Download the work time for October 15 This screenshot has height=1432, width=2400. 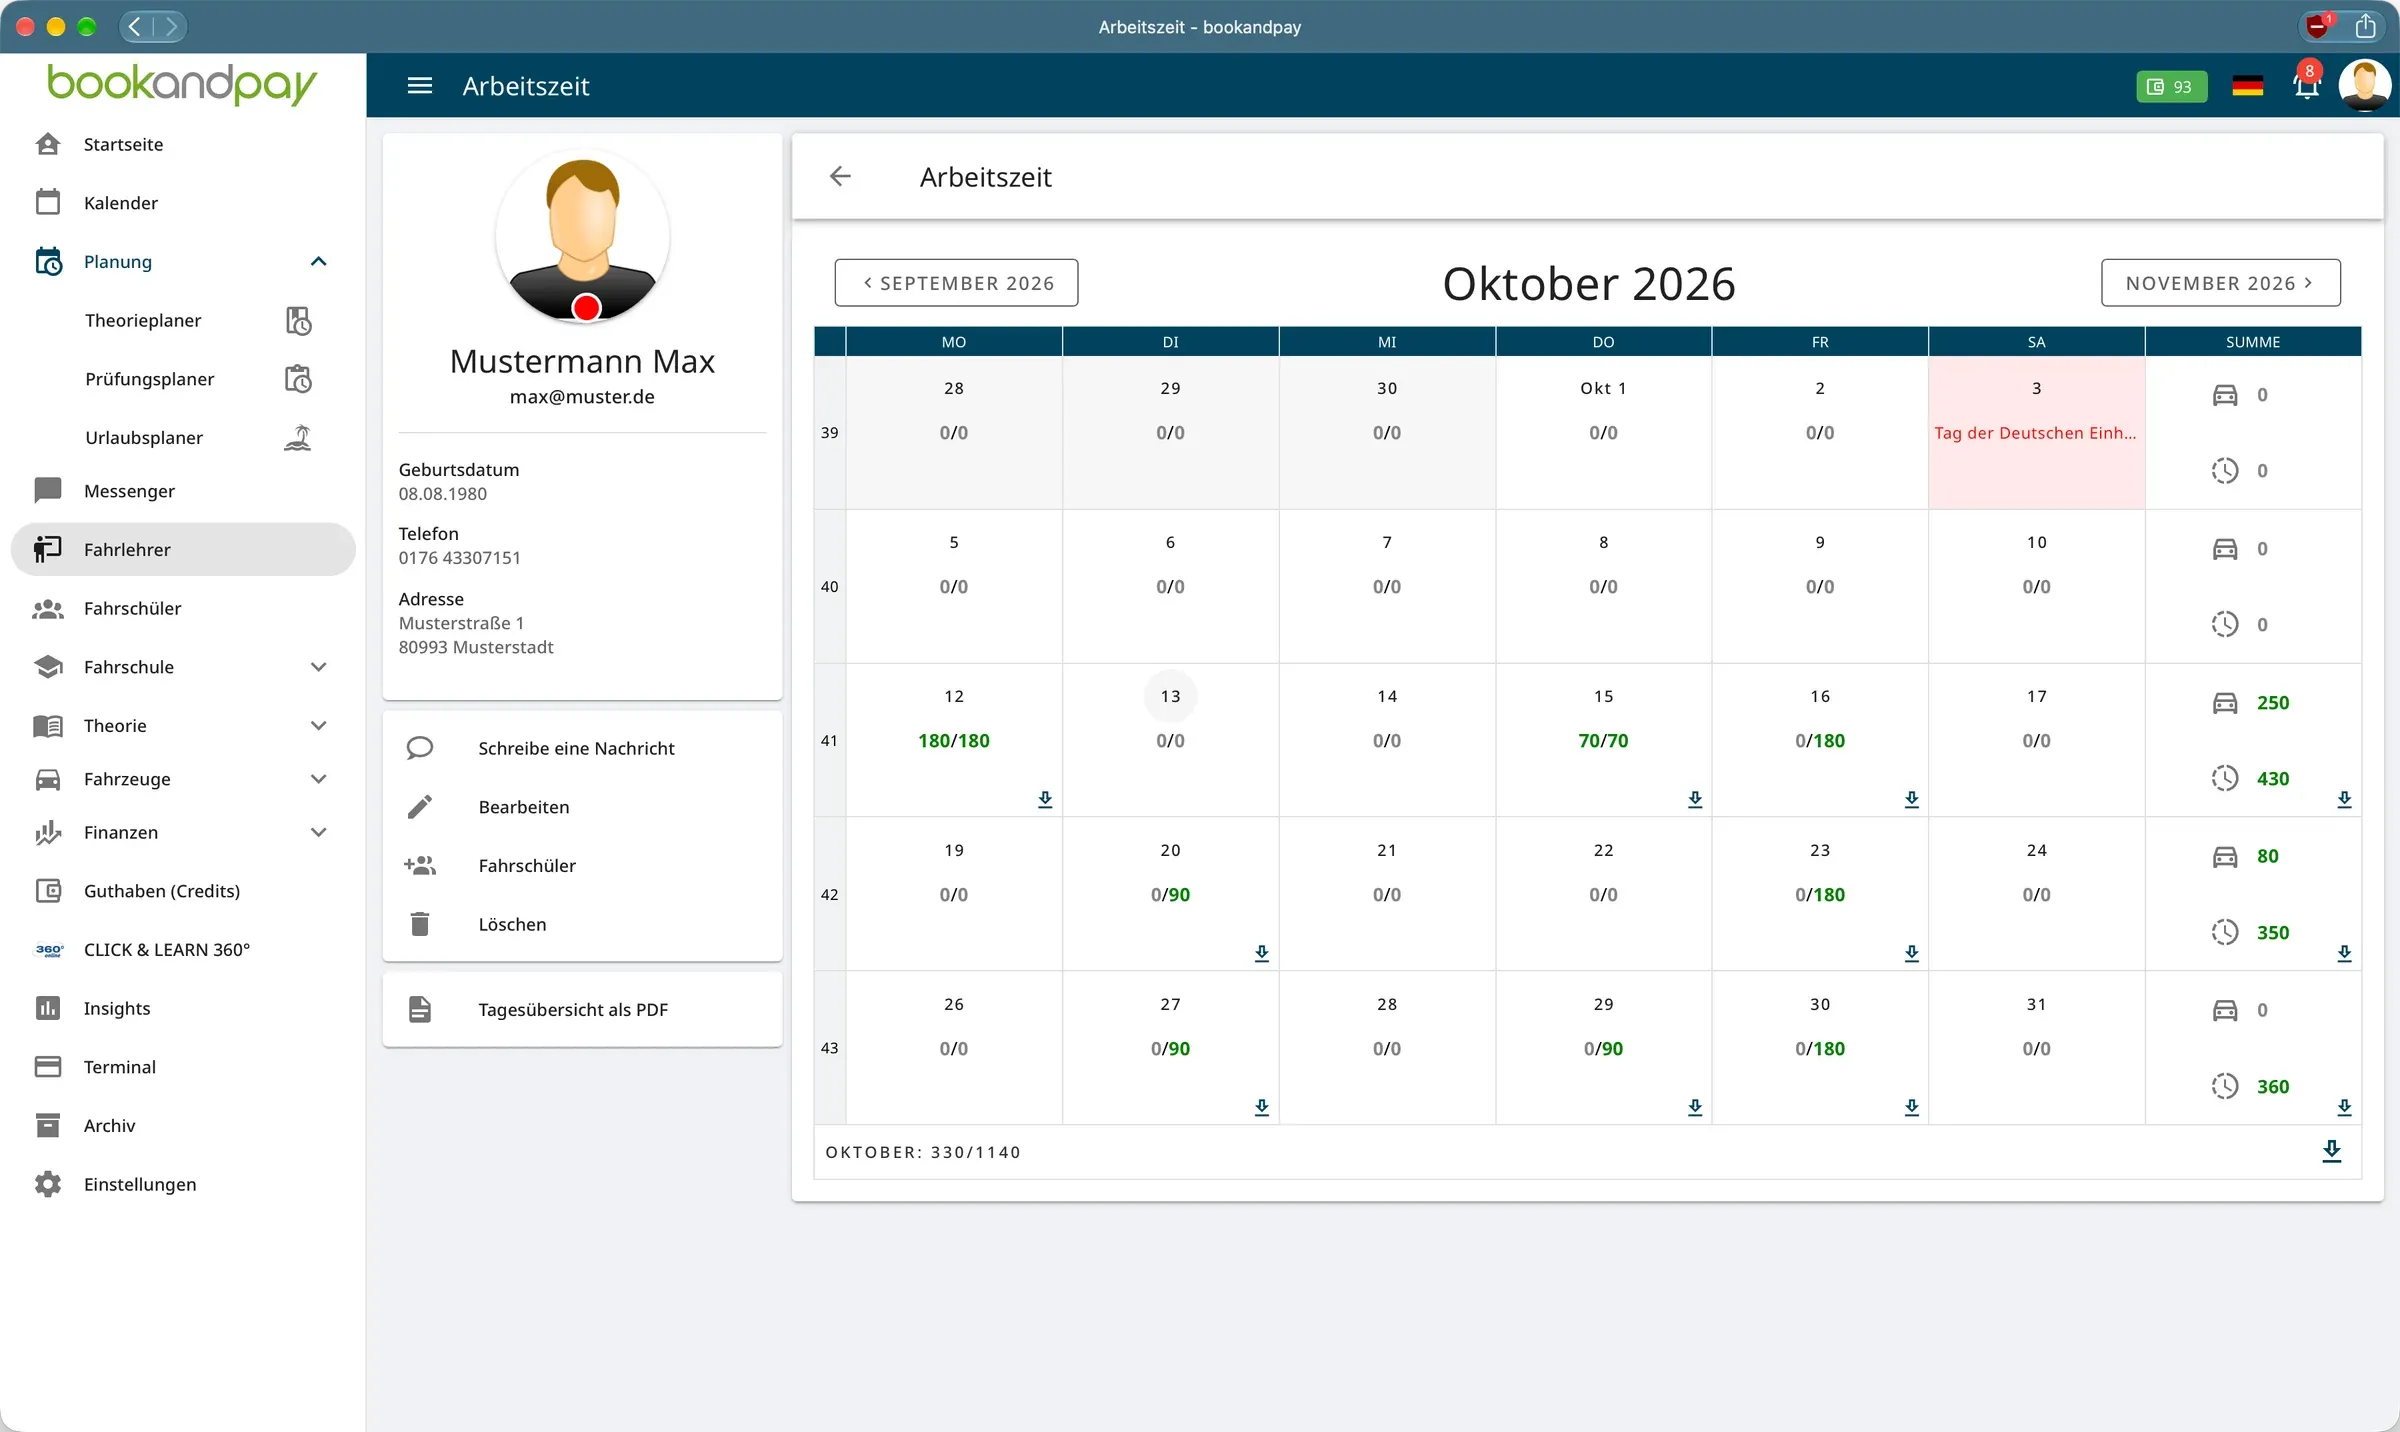pos(1695,799)
